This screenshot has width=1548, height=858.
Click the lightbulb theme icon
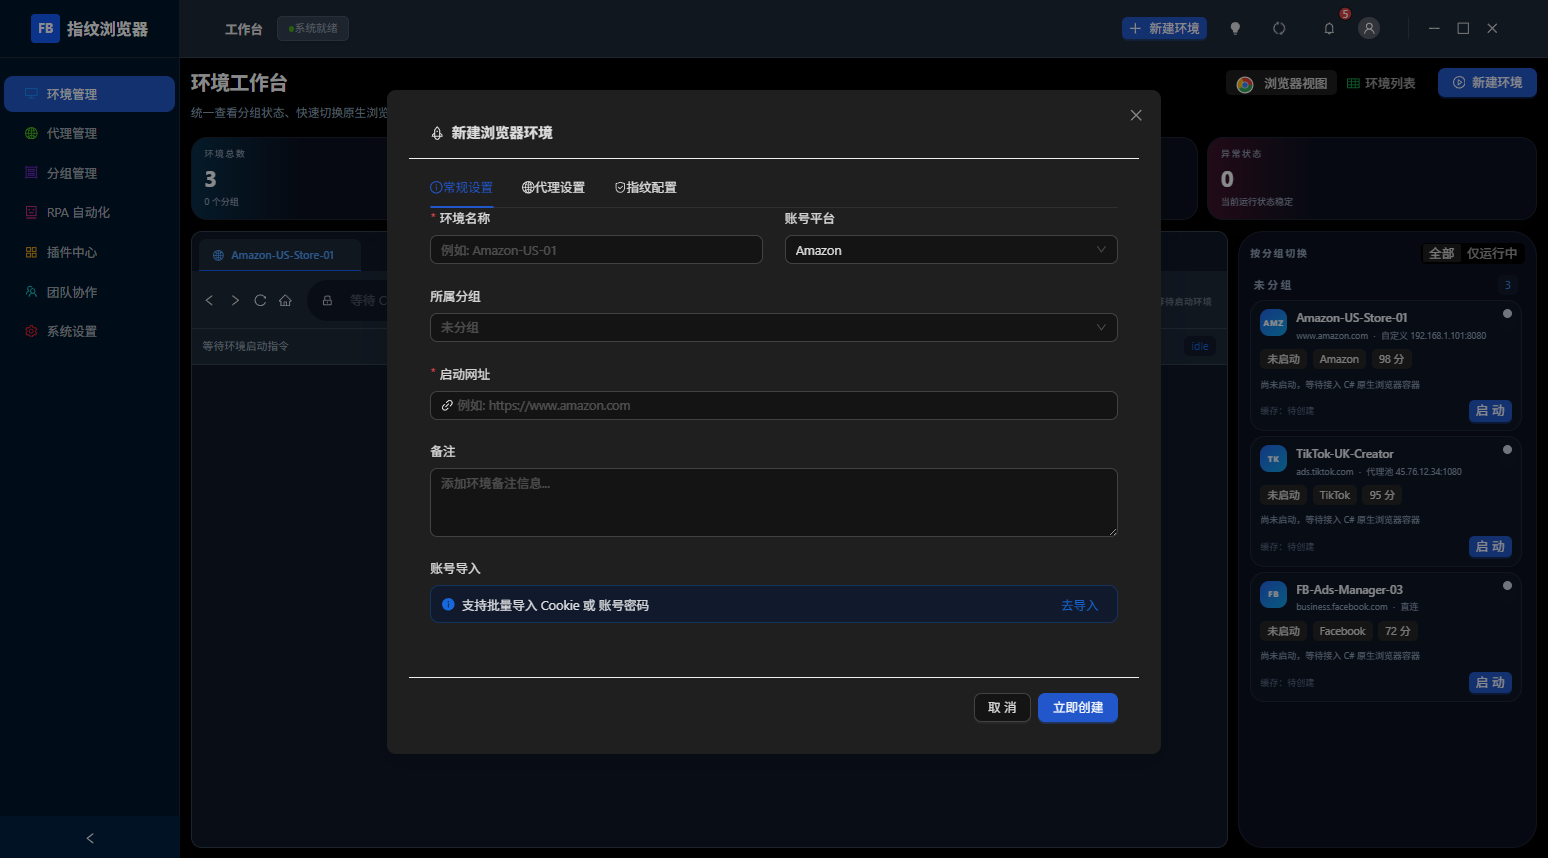[x=1235, y=29]
